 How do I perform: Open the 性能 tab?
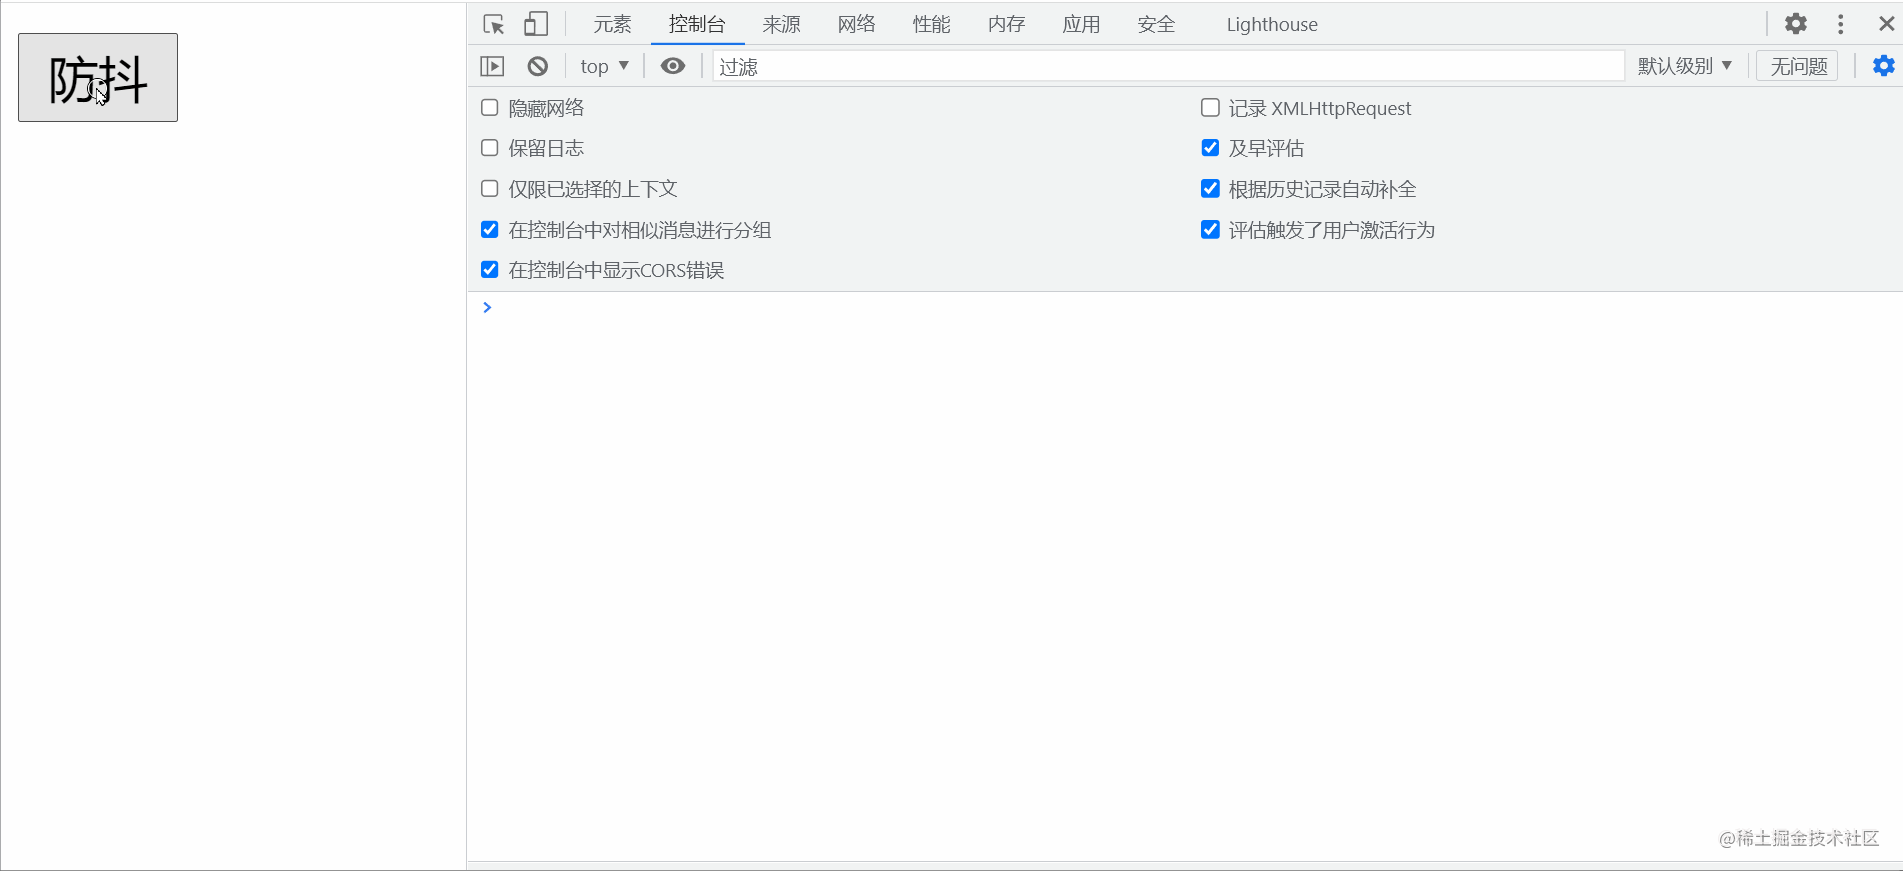(x=931, y=24)
